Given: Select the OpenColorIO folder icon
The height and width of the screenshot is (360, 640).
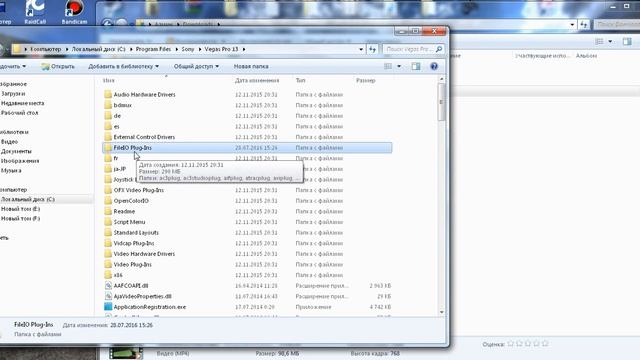Looking at the screenshot, I should (x=108, y=200).
